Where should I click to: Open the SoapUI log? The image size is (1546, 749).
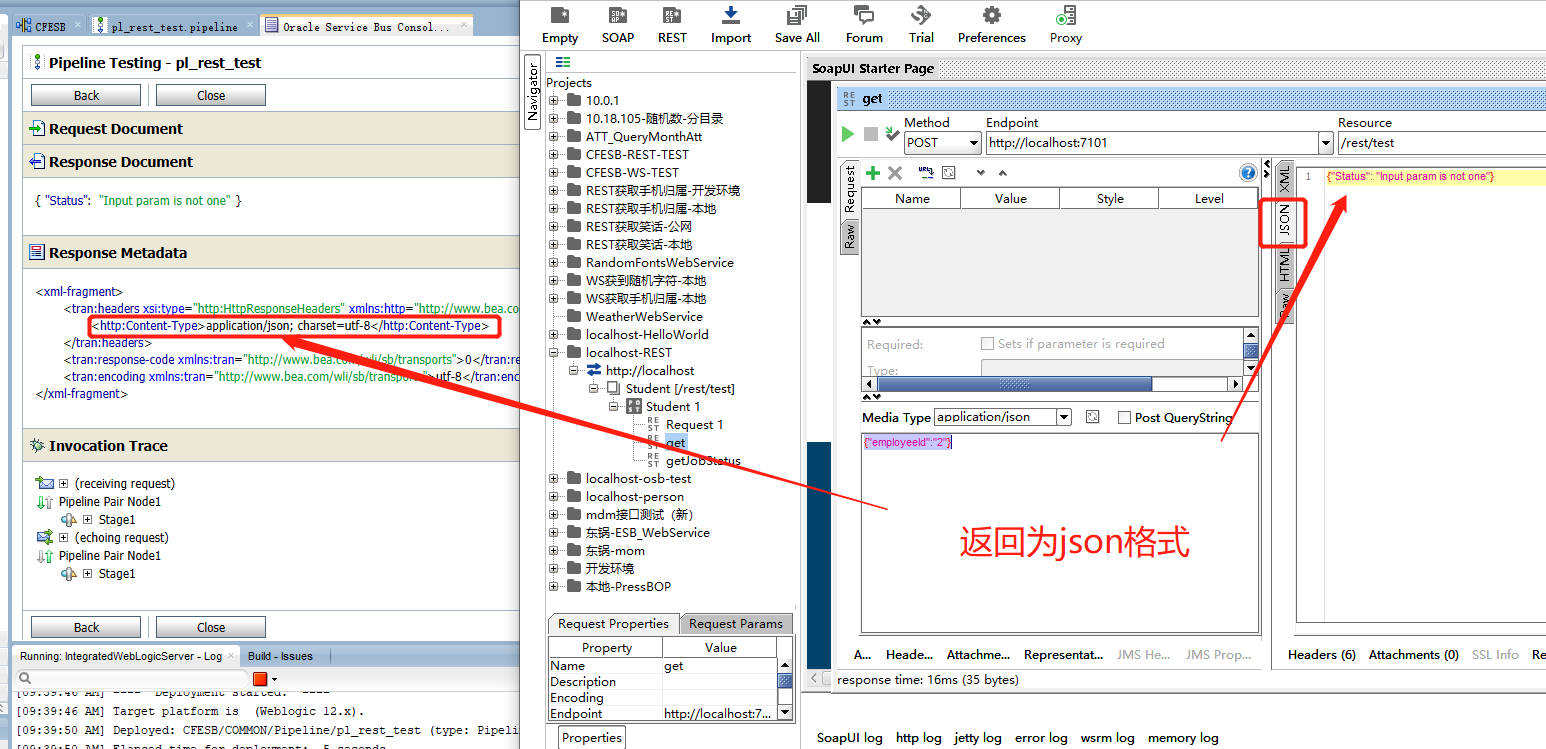pyautogui.click(x=850, y=738)
